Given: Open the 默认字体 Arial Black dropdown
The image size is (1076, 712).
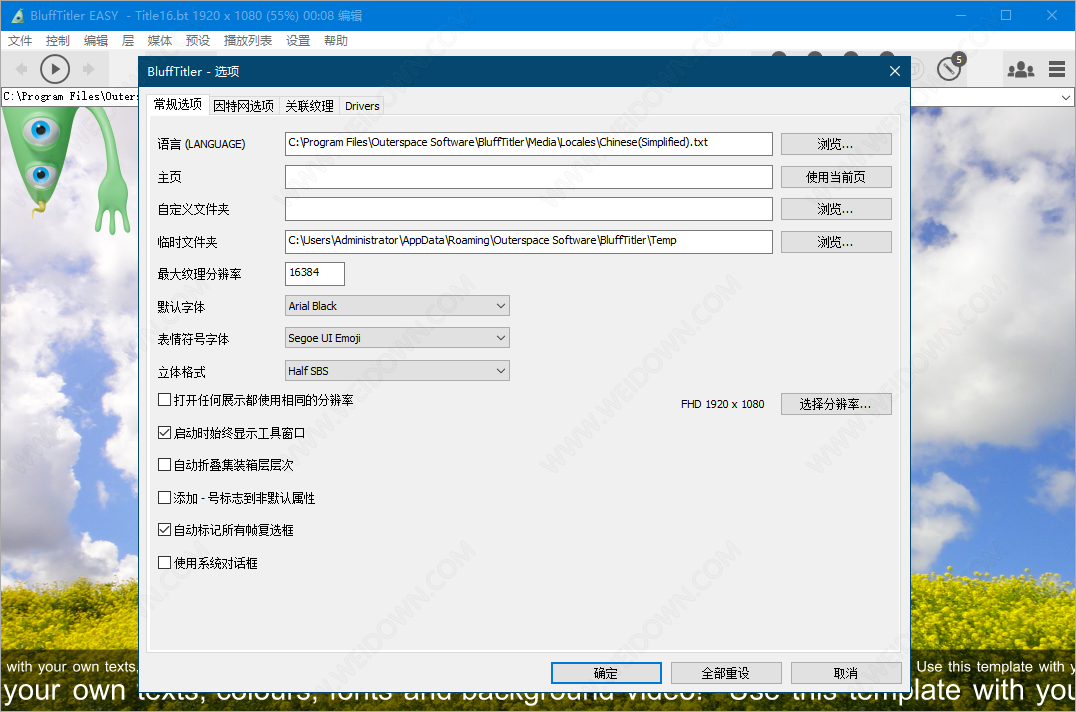Looking at the screenshot, I should [397, 306].
